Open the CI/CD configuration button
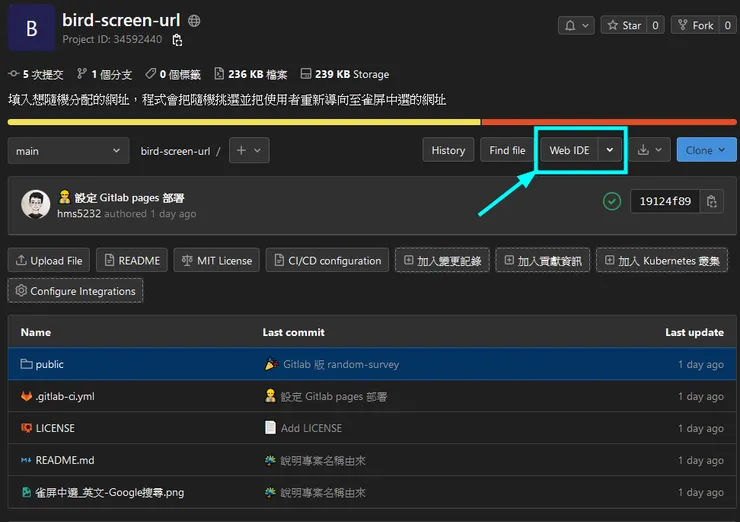The height and width of the screenshot is (522, 740). click(x=327, y=260)
